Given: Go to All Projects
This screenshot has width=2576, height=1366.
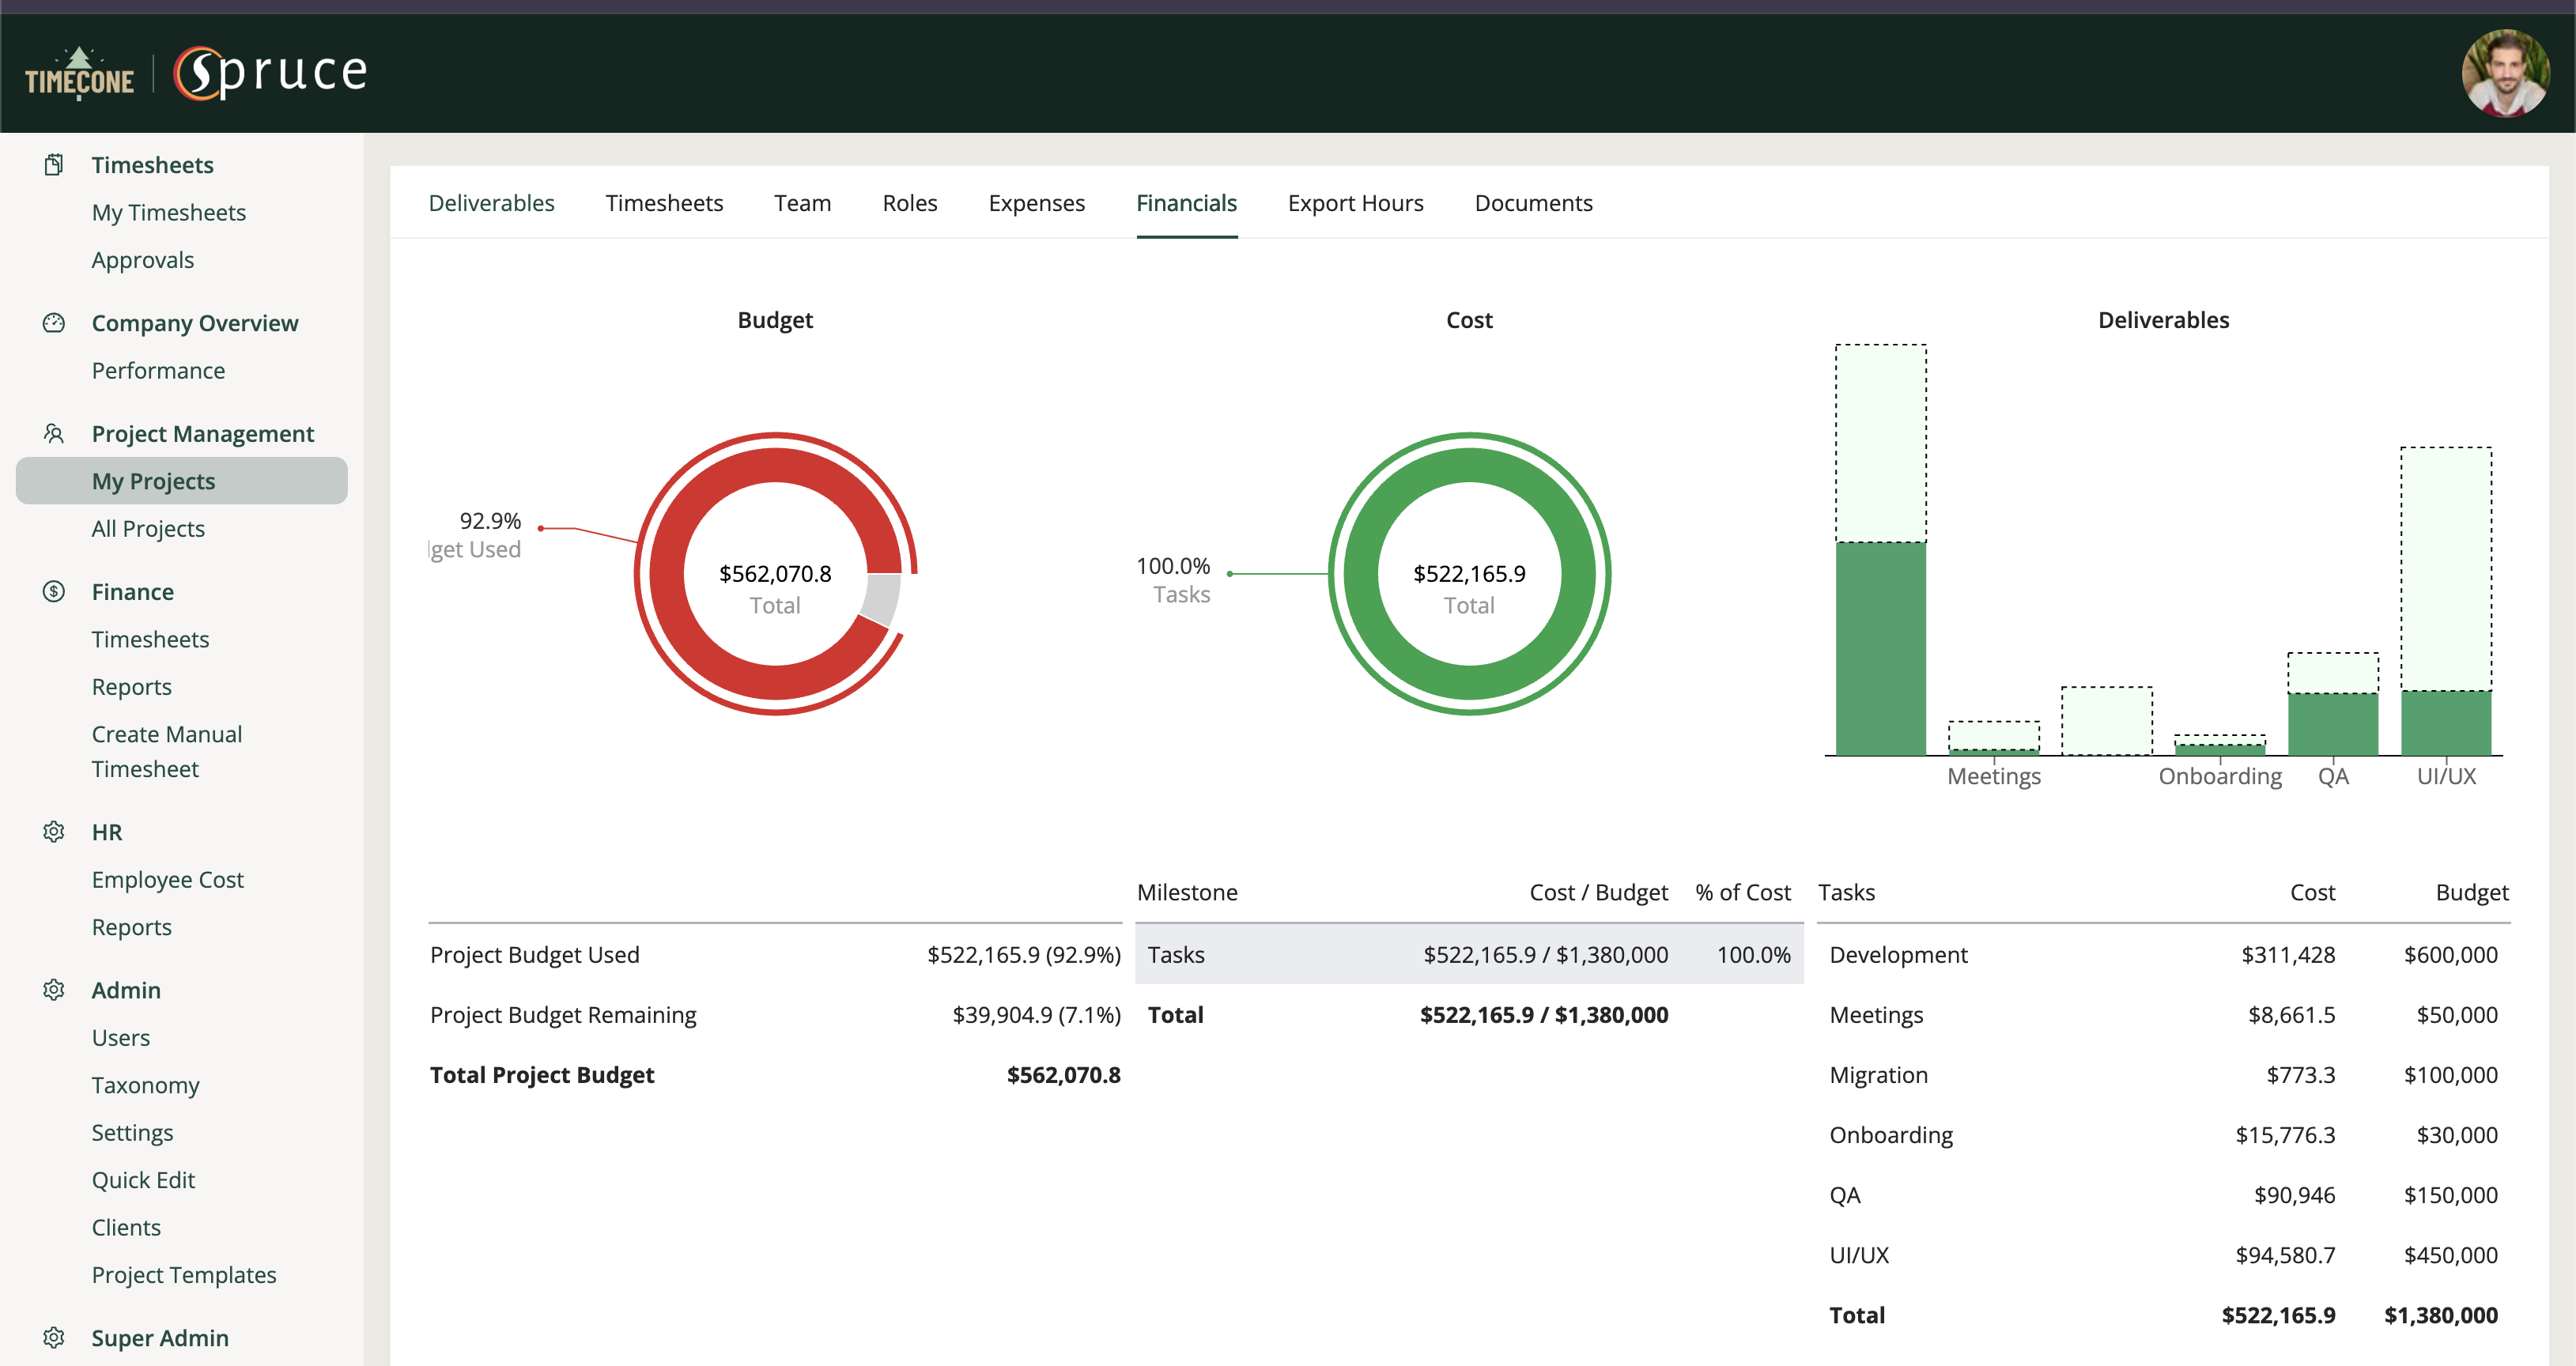Looking at the screenshot, I should point(148,528).
